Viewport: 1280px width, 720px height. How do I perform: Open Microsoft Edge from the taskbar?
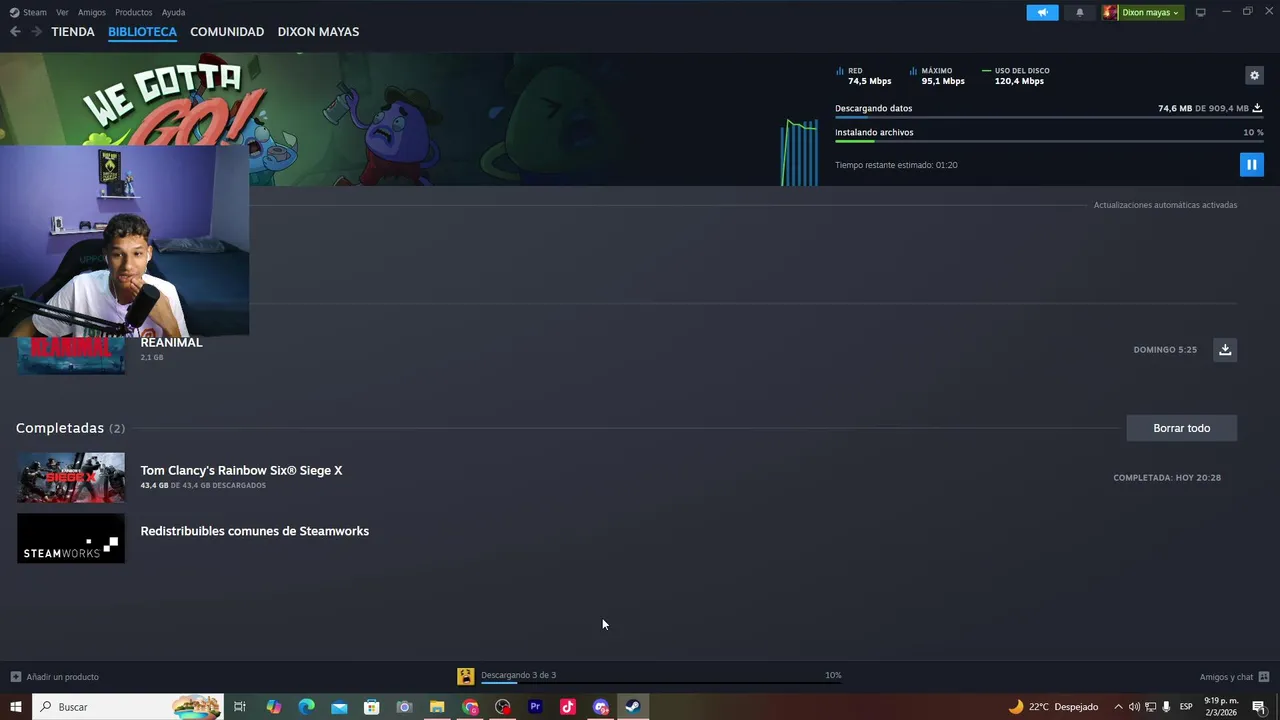coord(307,707)
